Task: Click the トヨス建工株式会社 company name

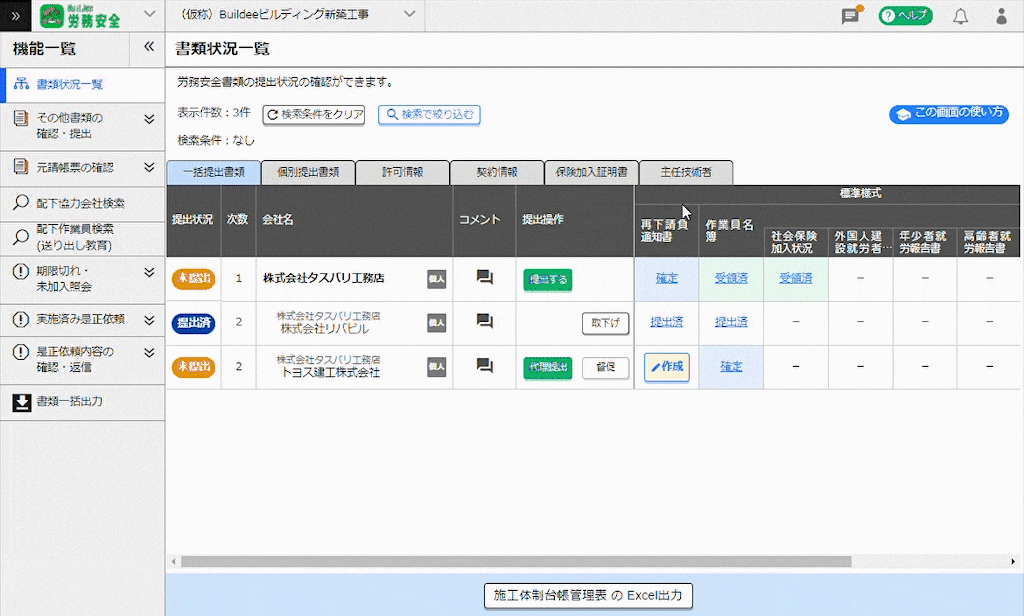Action: (330, 373)
